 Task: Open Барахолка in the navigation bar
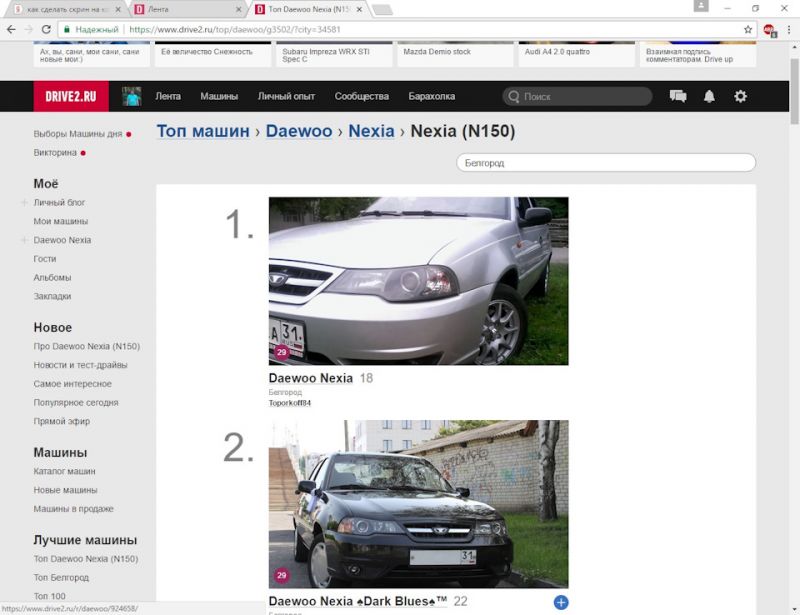tap(432, 96)
